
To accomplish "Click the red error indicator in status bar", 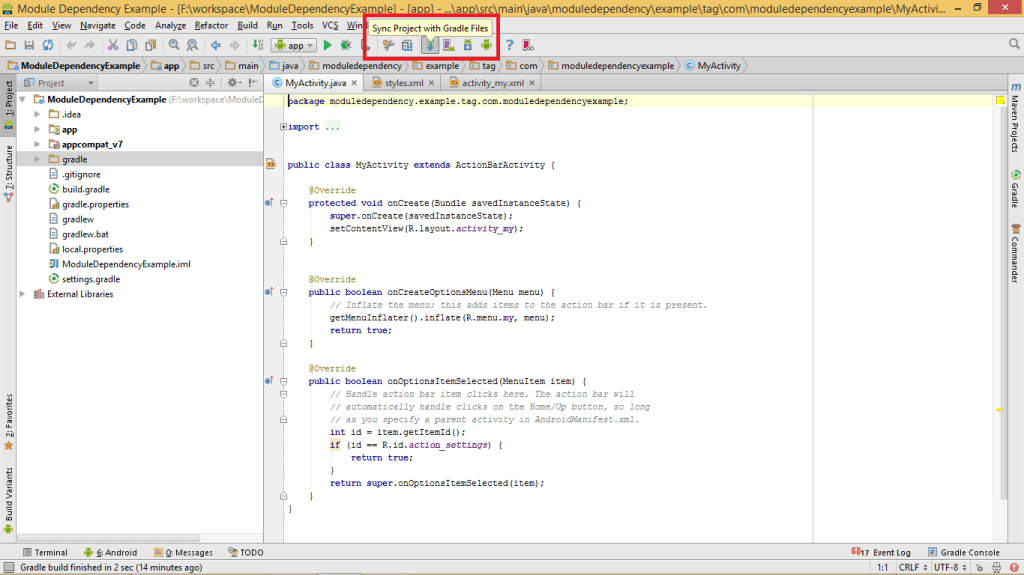I will pos(1014,568).
